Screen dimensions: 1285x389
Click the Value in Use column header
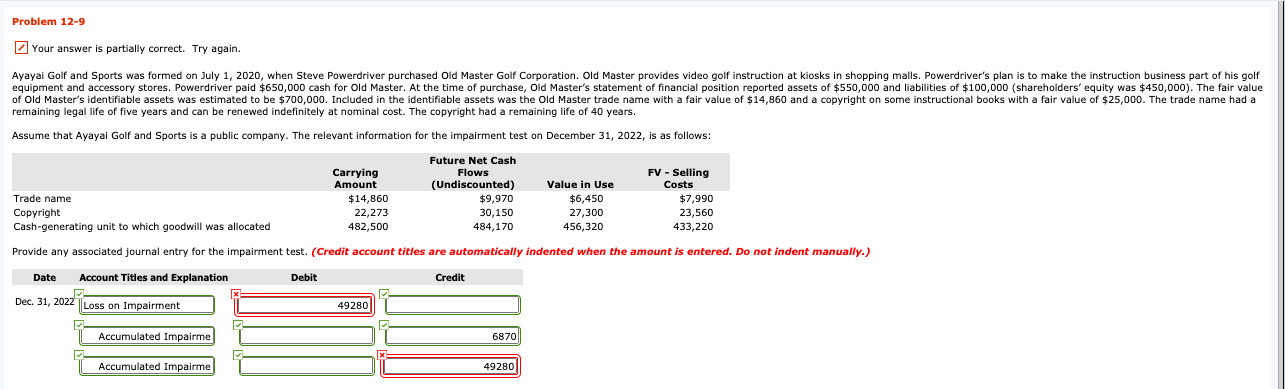[580, 185]
